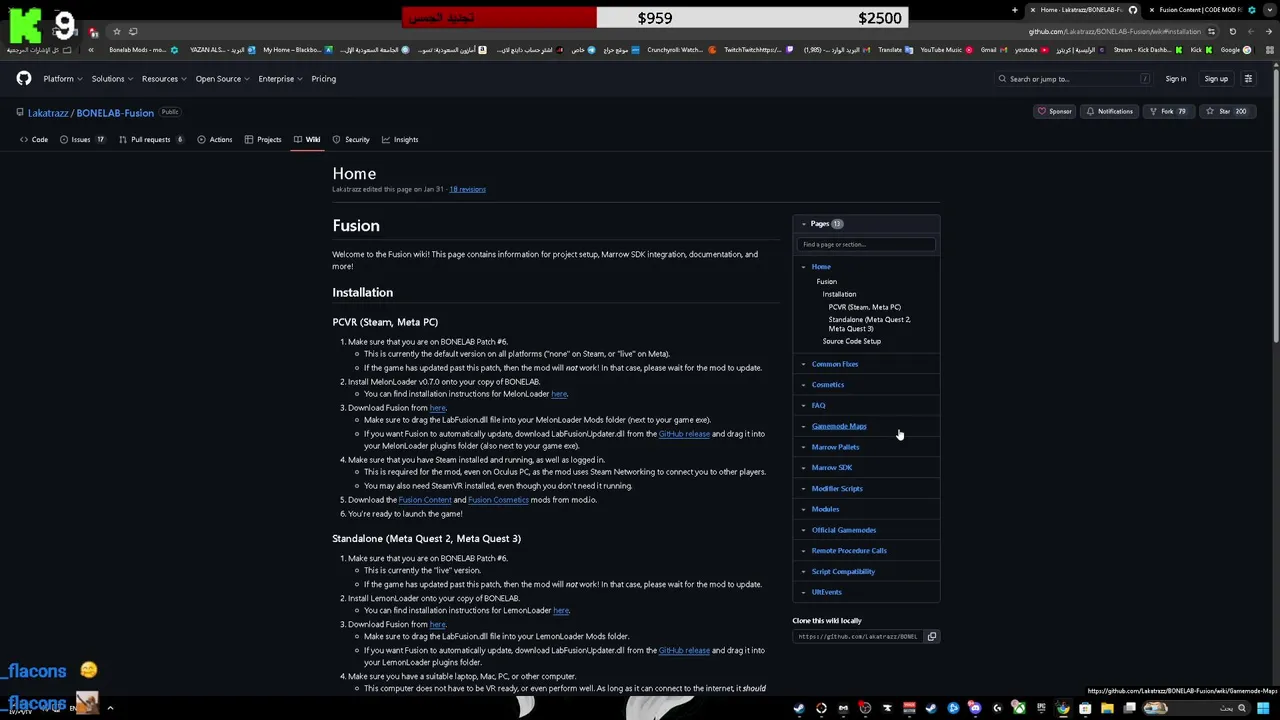Viewport: 1280px width, 720px height.
Task: Click the Chrome icon in the taskbar
Action: (x=1062, y=708)
